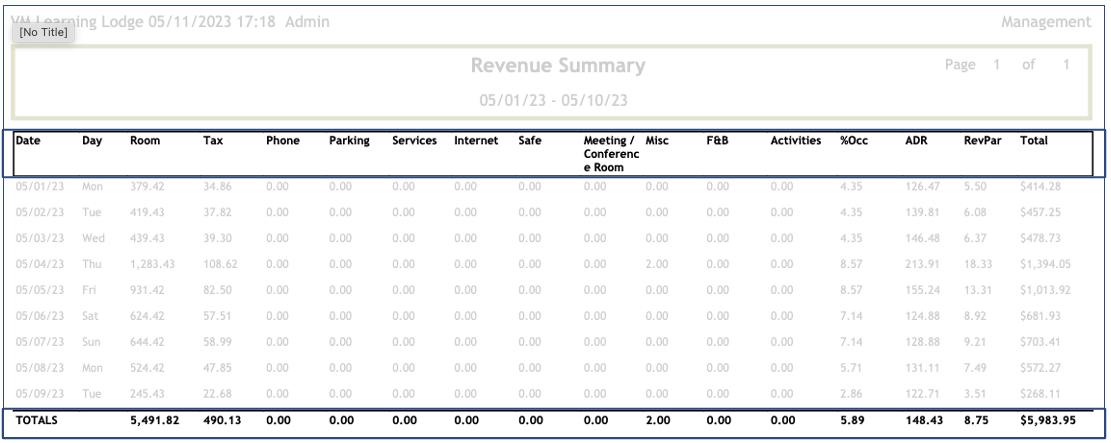This screenshot has width=1111, height=443.
Task: Select the Tax column header
Action: (213, 142)
